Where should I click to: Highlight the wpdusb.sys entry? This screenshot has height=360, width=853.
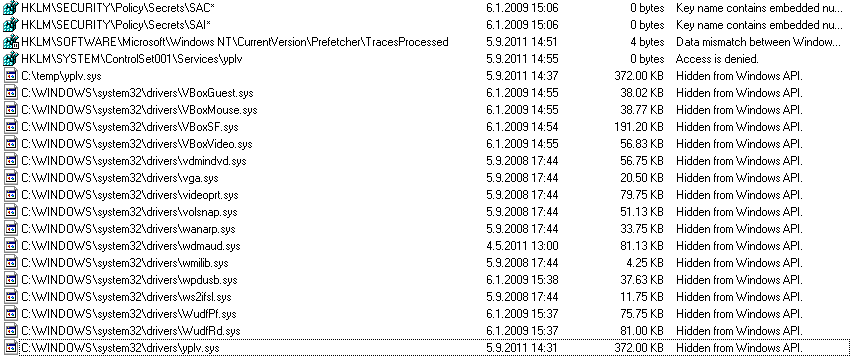pos(426,280)
